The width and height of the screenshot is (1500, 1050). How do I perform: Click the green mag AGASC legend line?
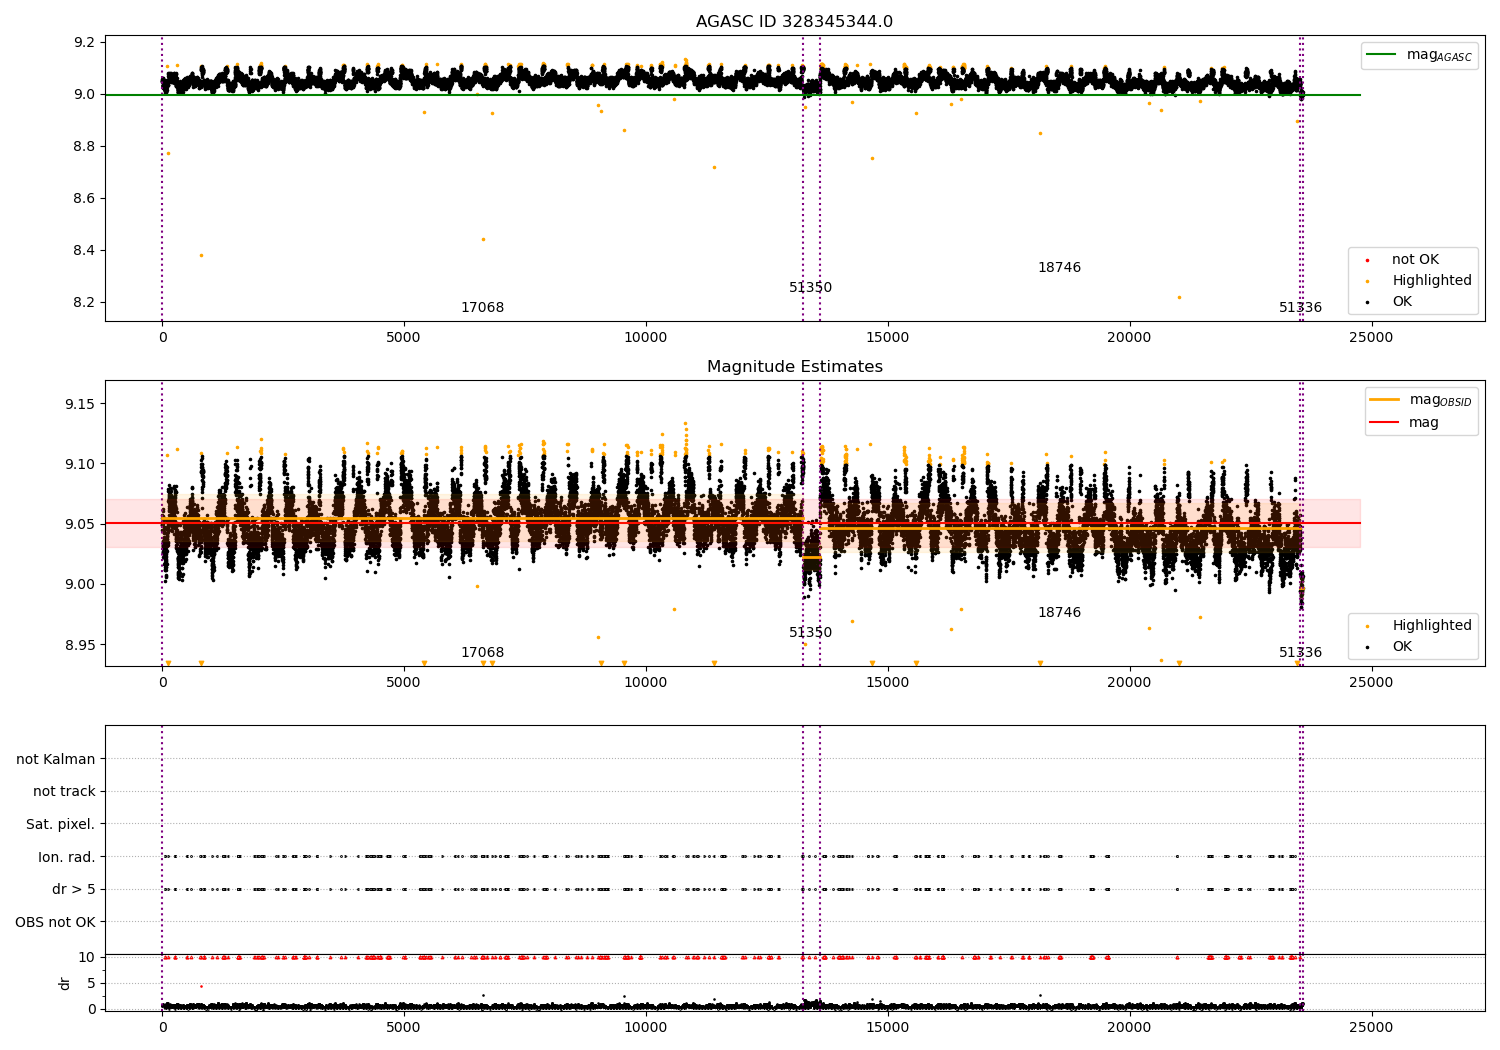1383,55
